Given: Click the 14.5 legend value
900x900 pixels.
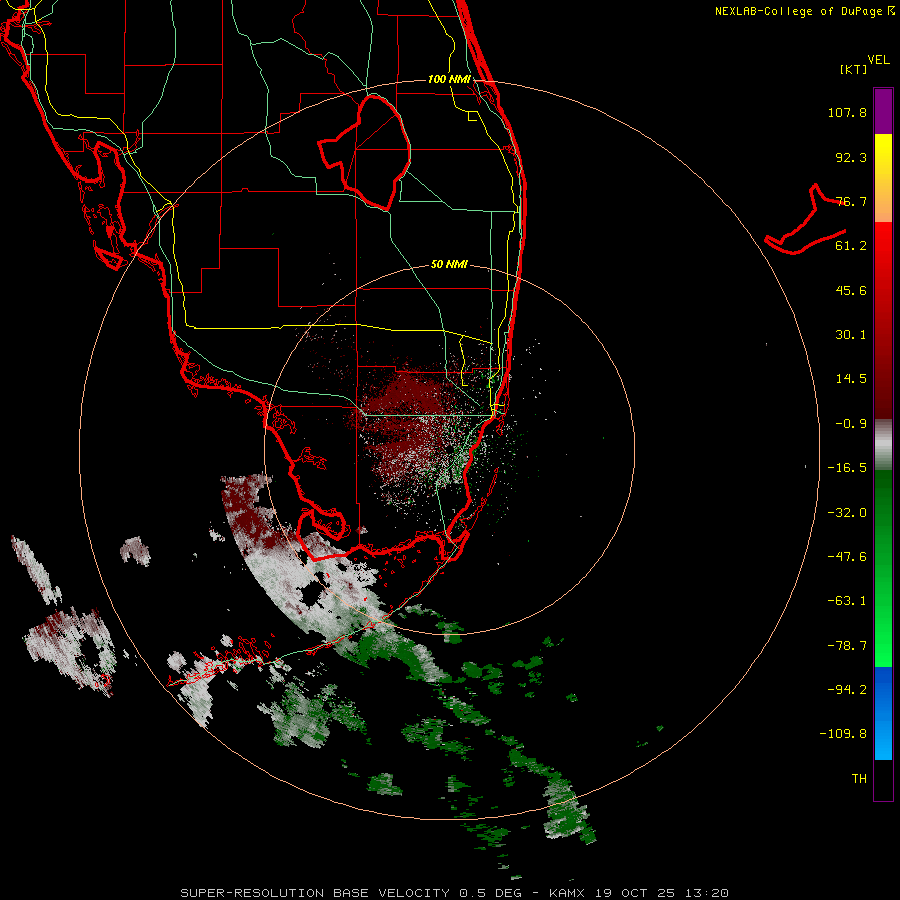Looking at the screenshot, I should (x=851, y=379).
